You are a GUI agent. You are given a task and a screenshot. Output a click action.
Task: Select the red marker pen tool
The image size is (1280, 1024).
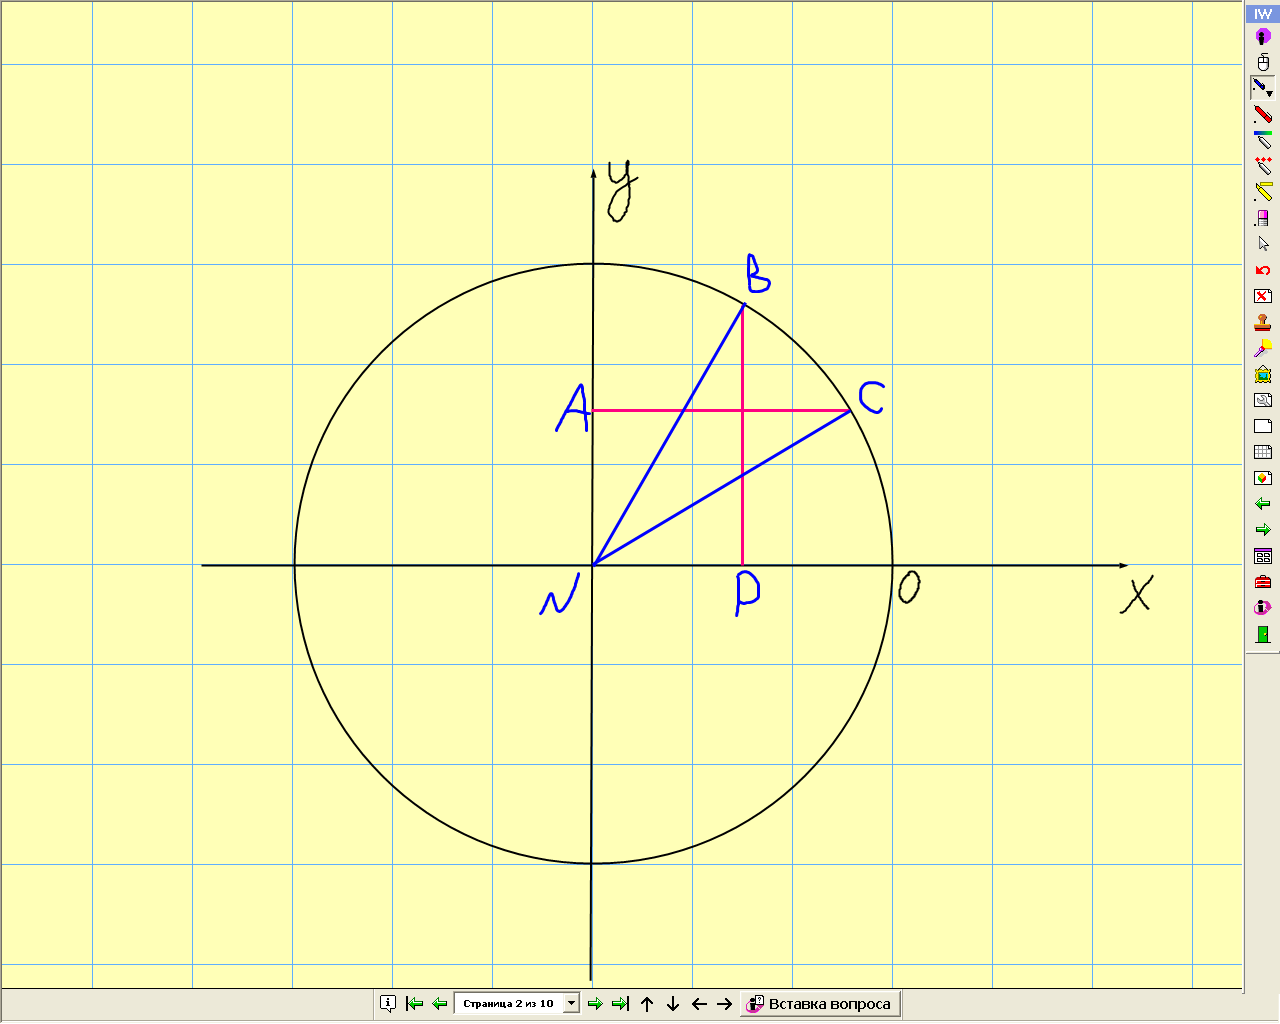point(1263,114)
